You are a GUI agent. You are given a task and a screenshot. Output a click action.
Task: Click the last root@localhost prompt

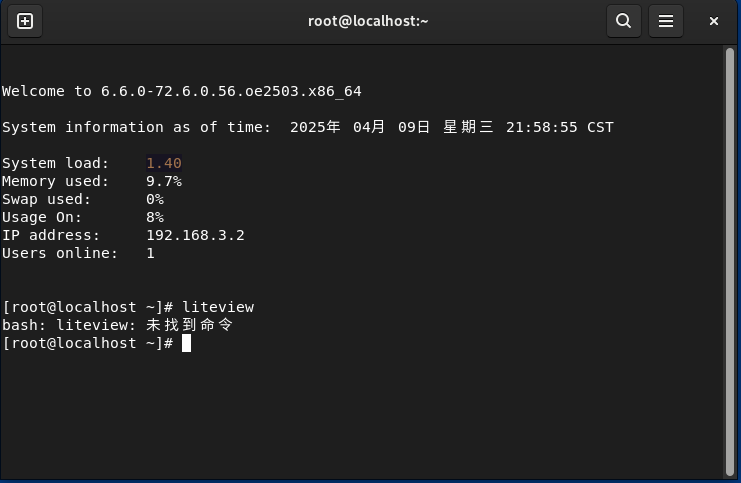pyautogui.click(x=89, y=343)
